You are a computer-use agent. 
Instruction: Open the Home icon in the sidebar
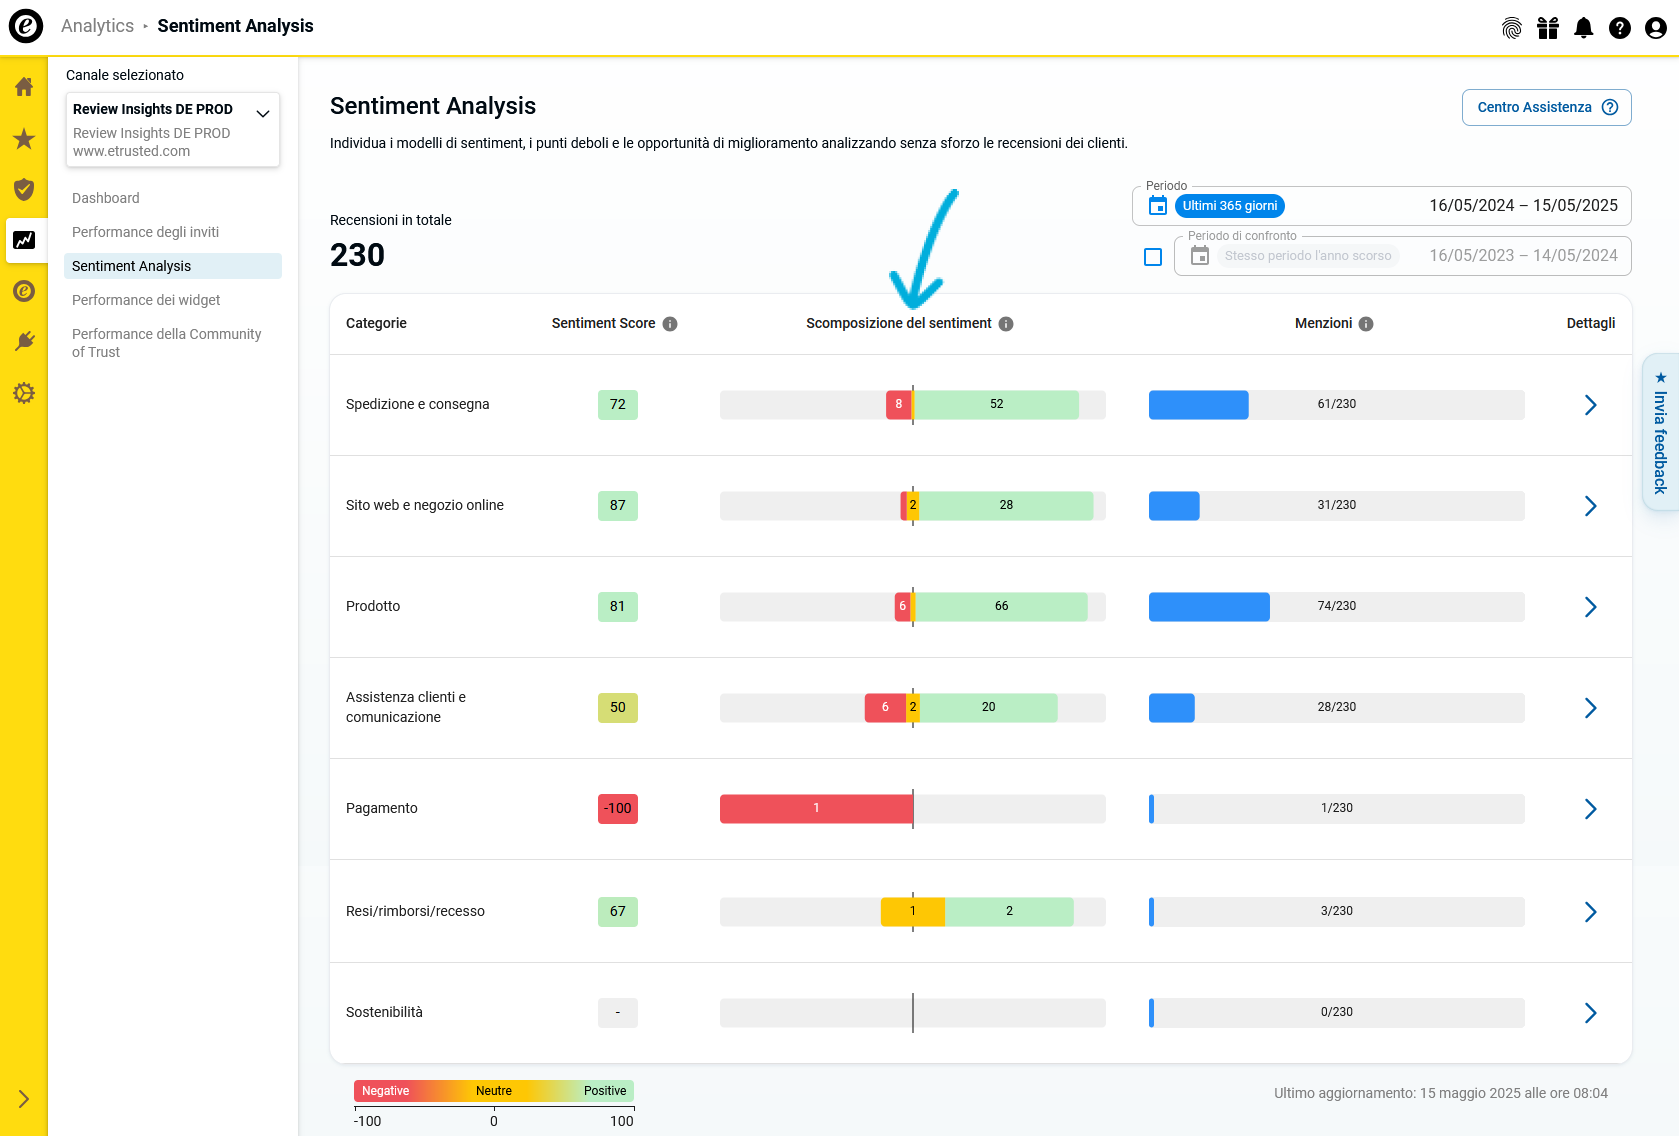(23, 87)
